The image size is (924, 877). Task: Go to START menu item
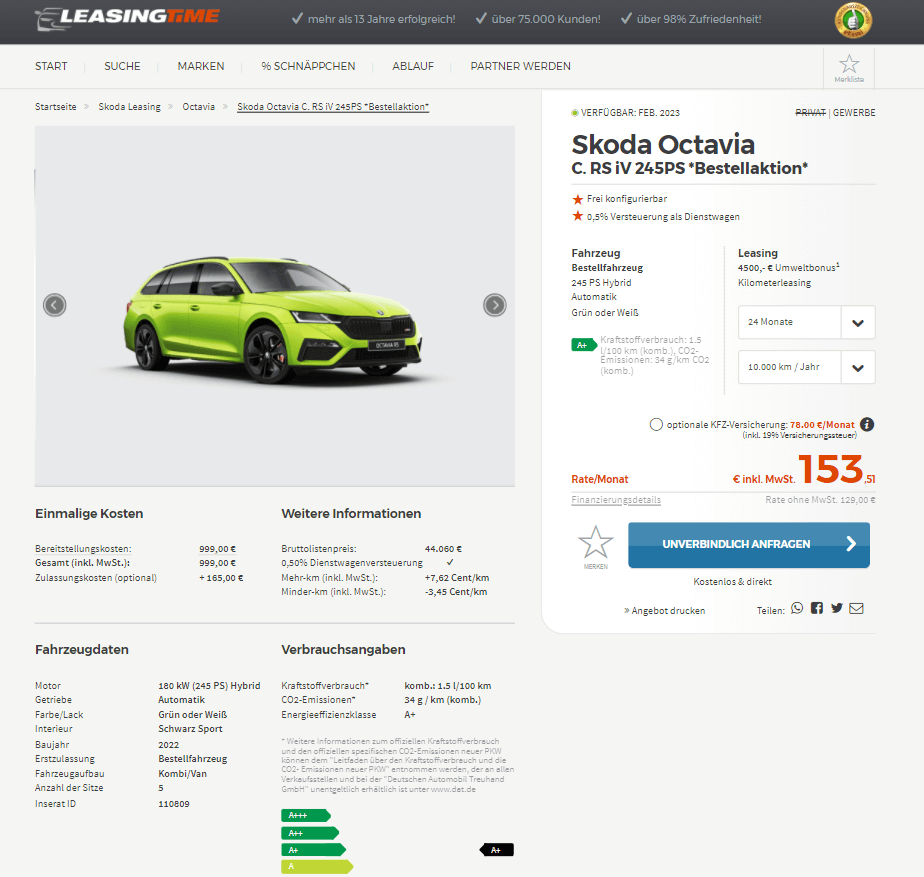pos(51,66)
